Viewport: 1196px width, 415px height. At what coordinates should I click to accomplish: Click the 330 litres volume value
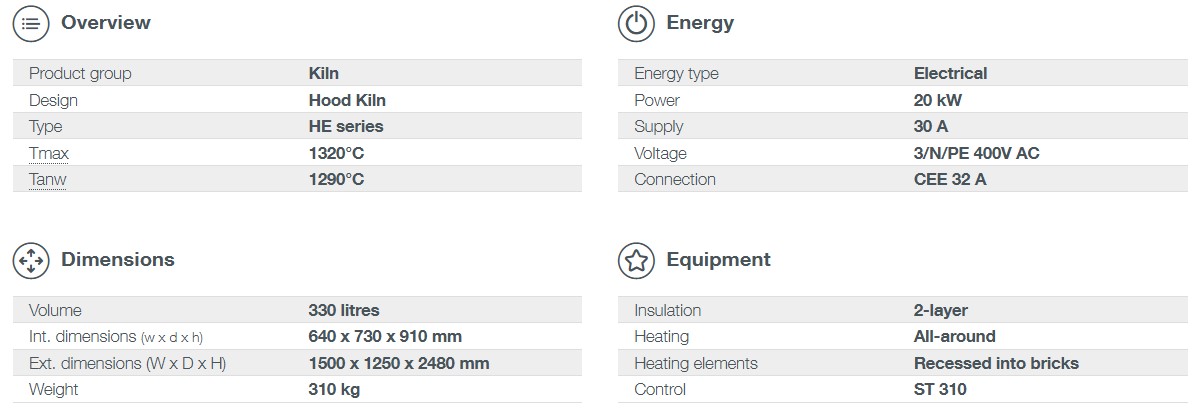coord(344,310)
